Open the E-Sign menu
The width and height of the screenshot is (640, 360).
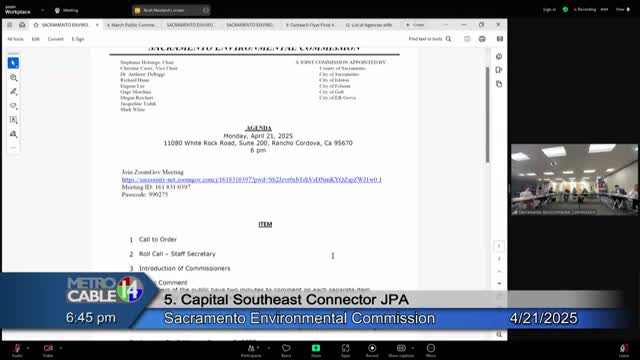(78, 39)
